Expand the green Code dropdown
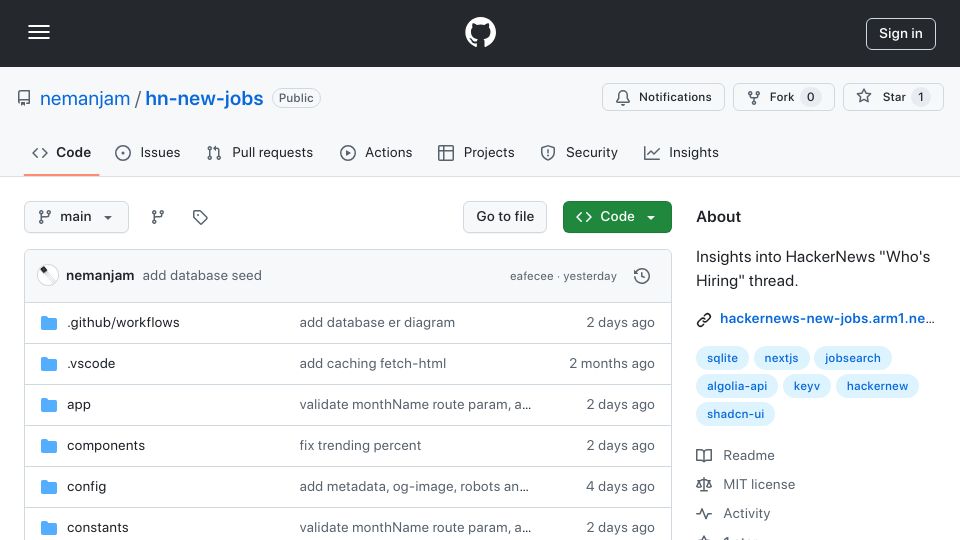The width and height of the screenshot is (960, 540). 617,217
